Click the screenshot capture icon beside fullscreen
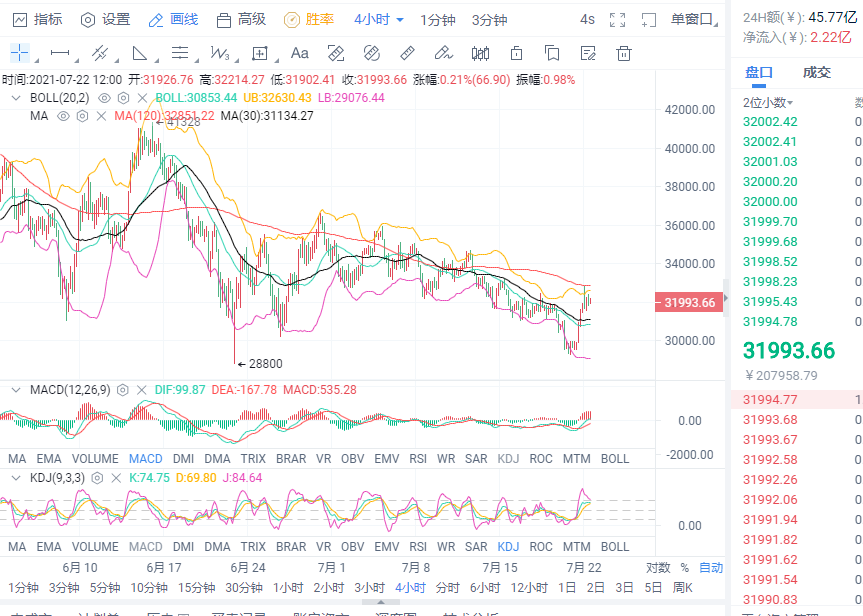This screenshot has height=616, width=863. click(649, 20)
